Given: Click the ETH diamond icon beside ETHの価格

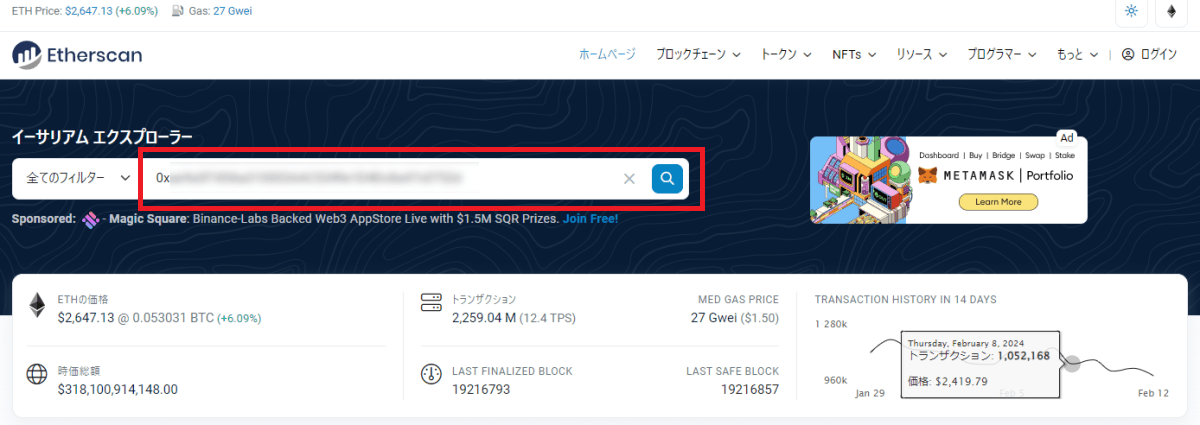Looking at the screenshot, I should click(x=37, y=306).
